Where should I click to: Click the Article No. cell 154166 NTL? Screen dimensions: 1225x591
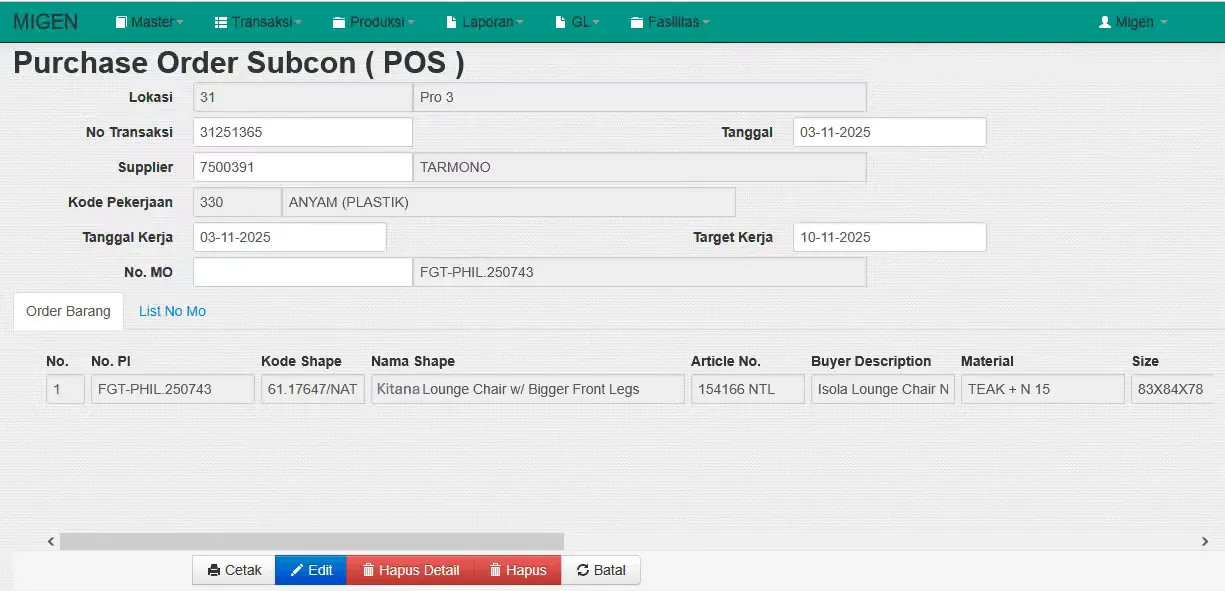click(x=748, y=389)
